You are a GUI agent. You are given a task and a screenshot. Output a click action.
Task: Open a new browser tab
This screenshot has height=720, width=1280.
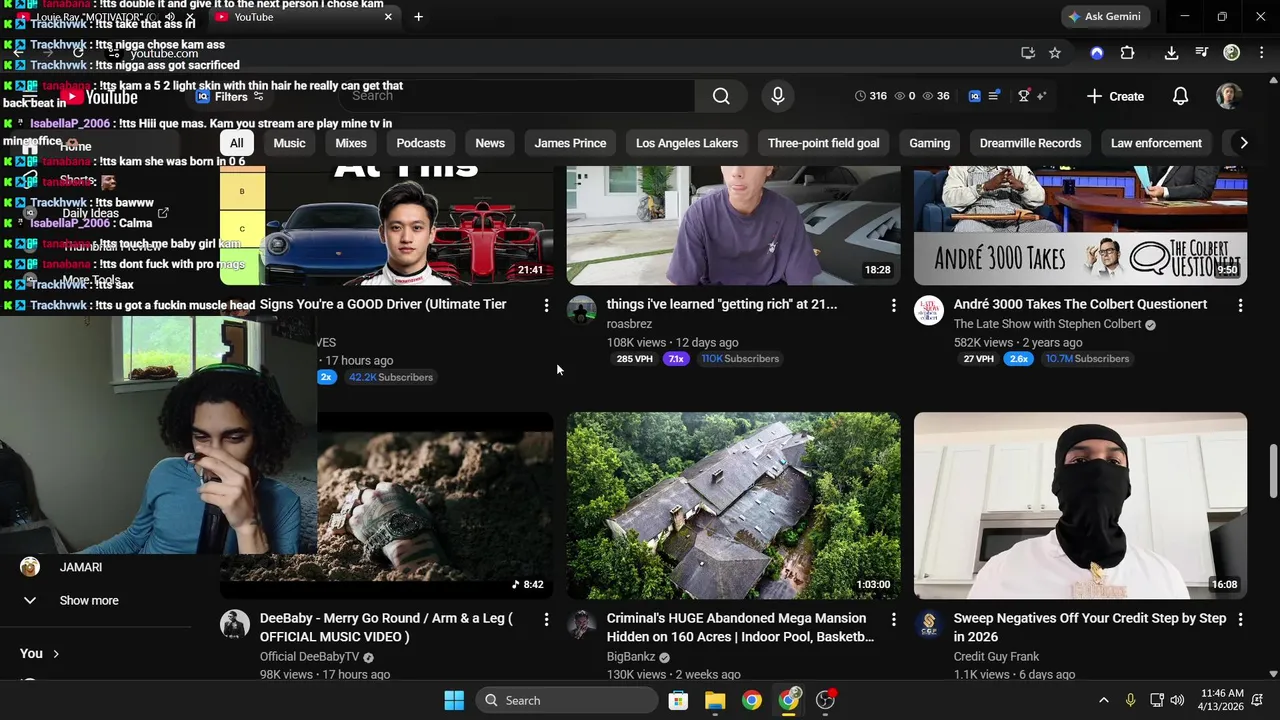pos(418,17)
